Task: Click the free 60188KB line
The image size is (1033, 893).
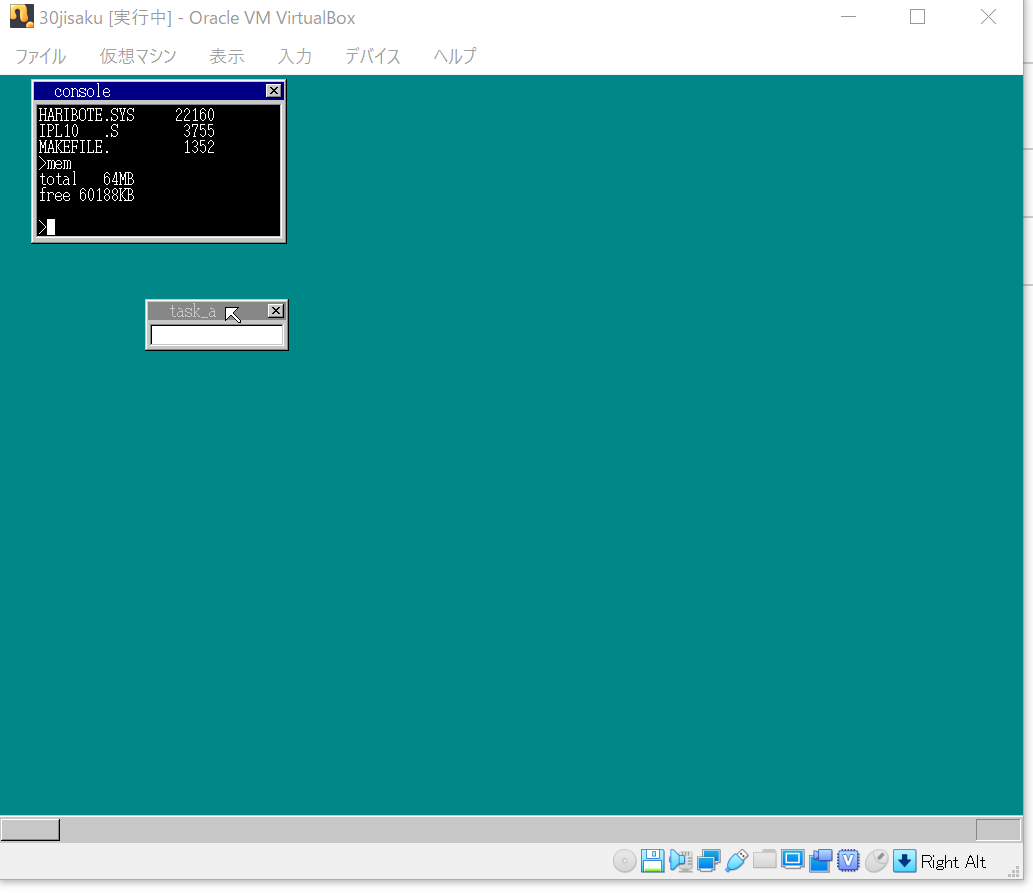Action: pyautogui.click(x=86, y=195)
